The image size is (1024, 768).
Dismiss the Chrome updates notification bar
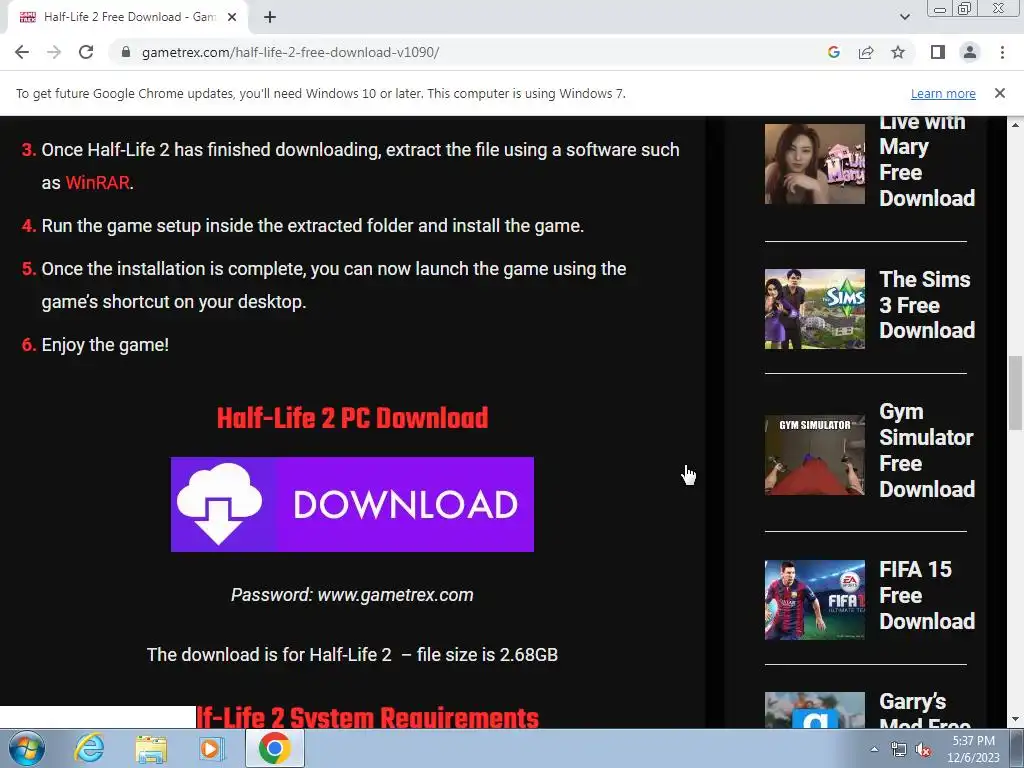999,93
